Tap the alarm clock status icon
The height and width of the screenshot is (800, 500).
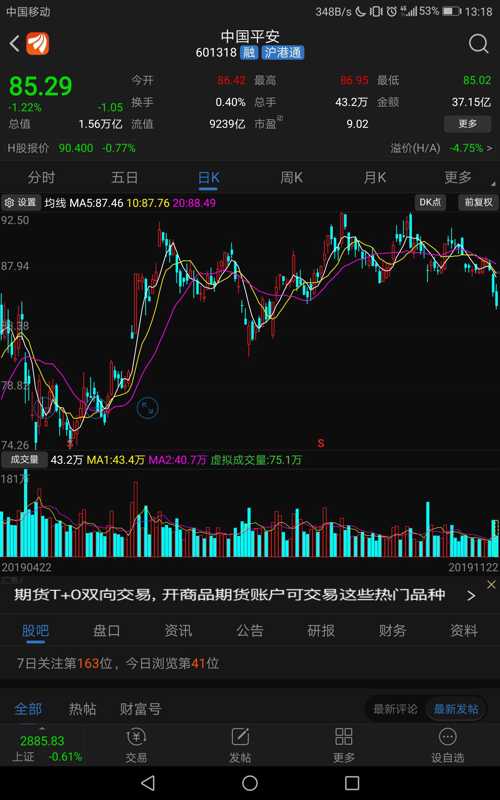coord(391,11)
